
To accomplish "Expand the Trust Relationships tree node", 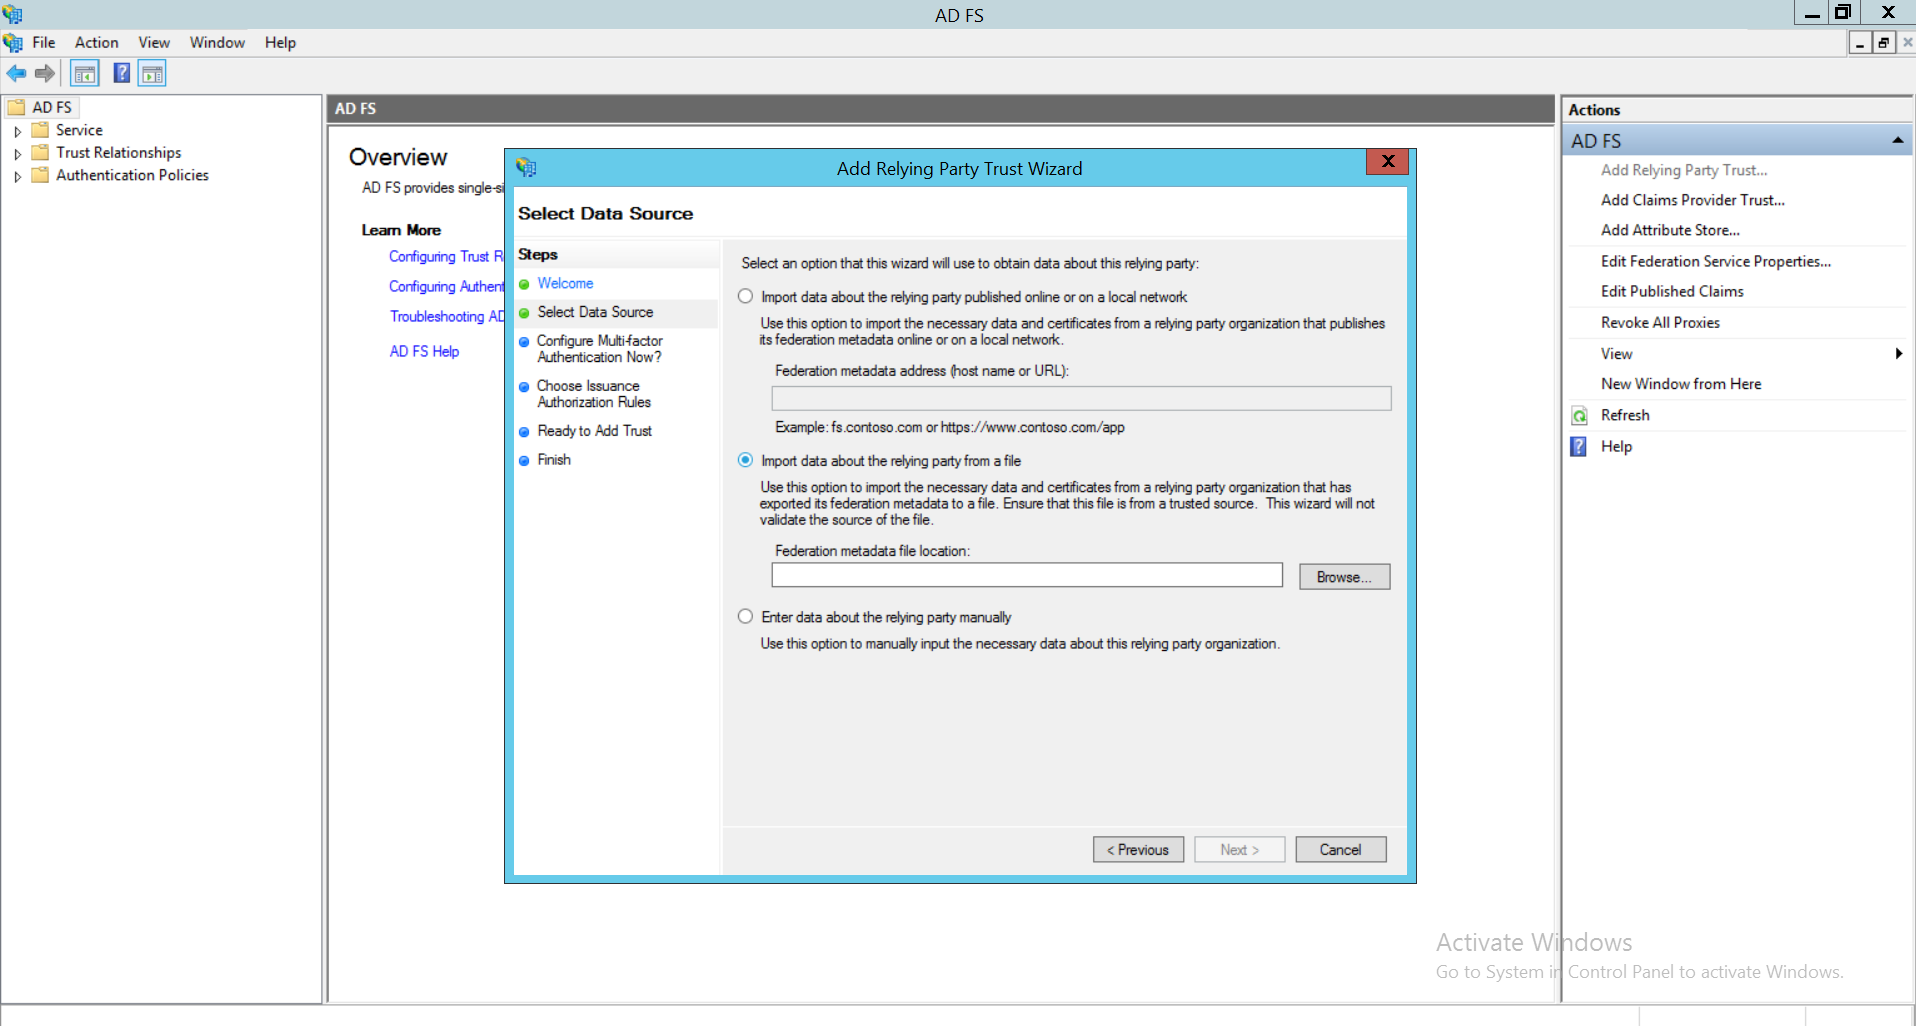I will pyautogui.click(x=18, y=152).
